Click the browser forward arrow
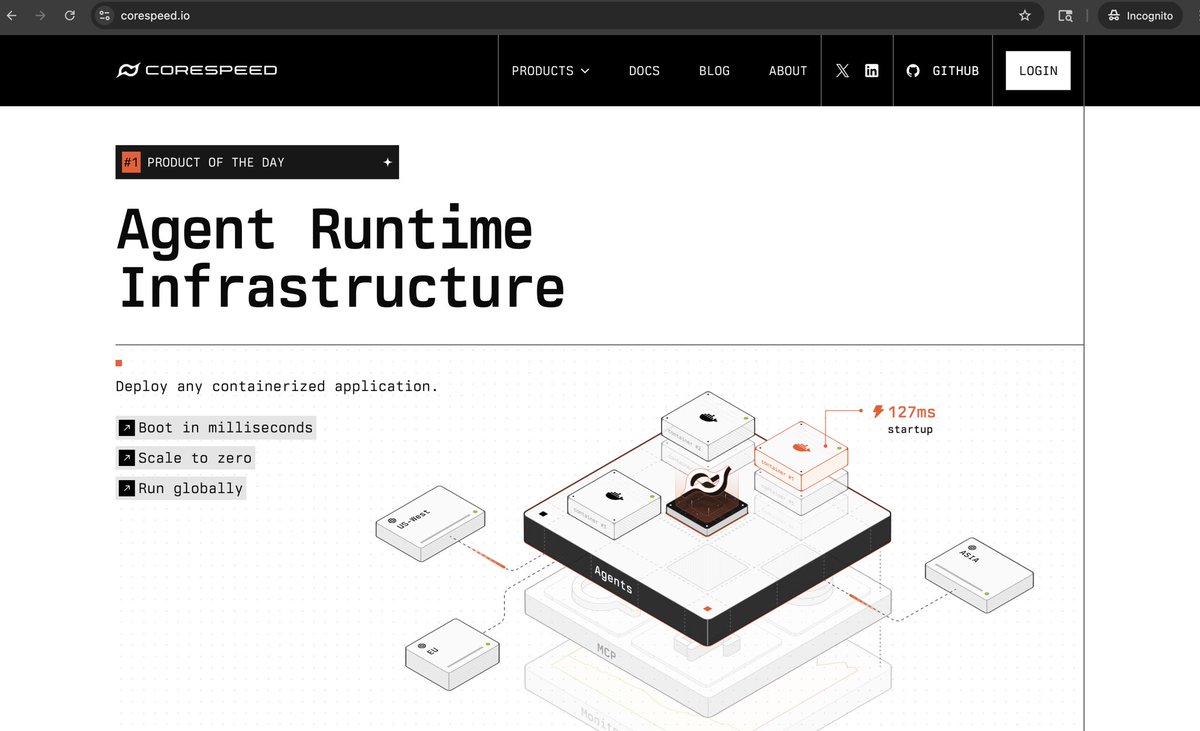The width and height of the screenshot is (1200, 731). (41, 16)
